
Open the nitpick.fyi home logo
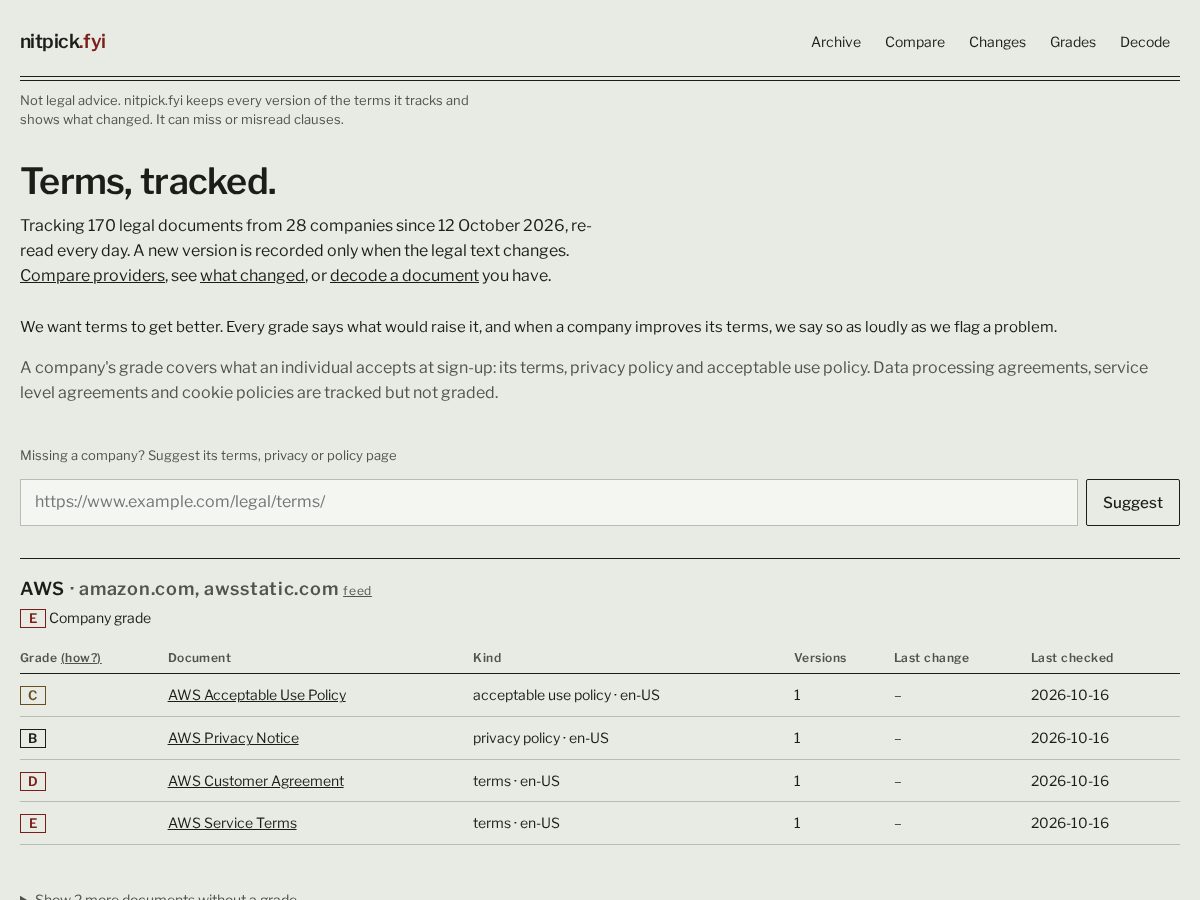click(63, 42)
